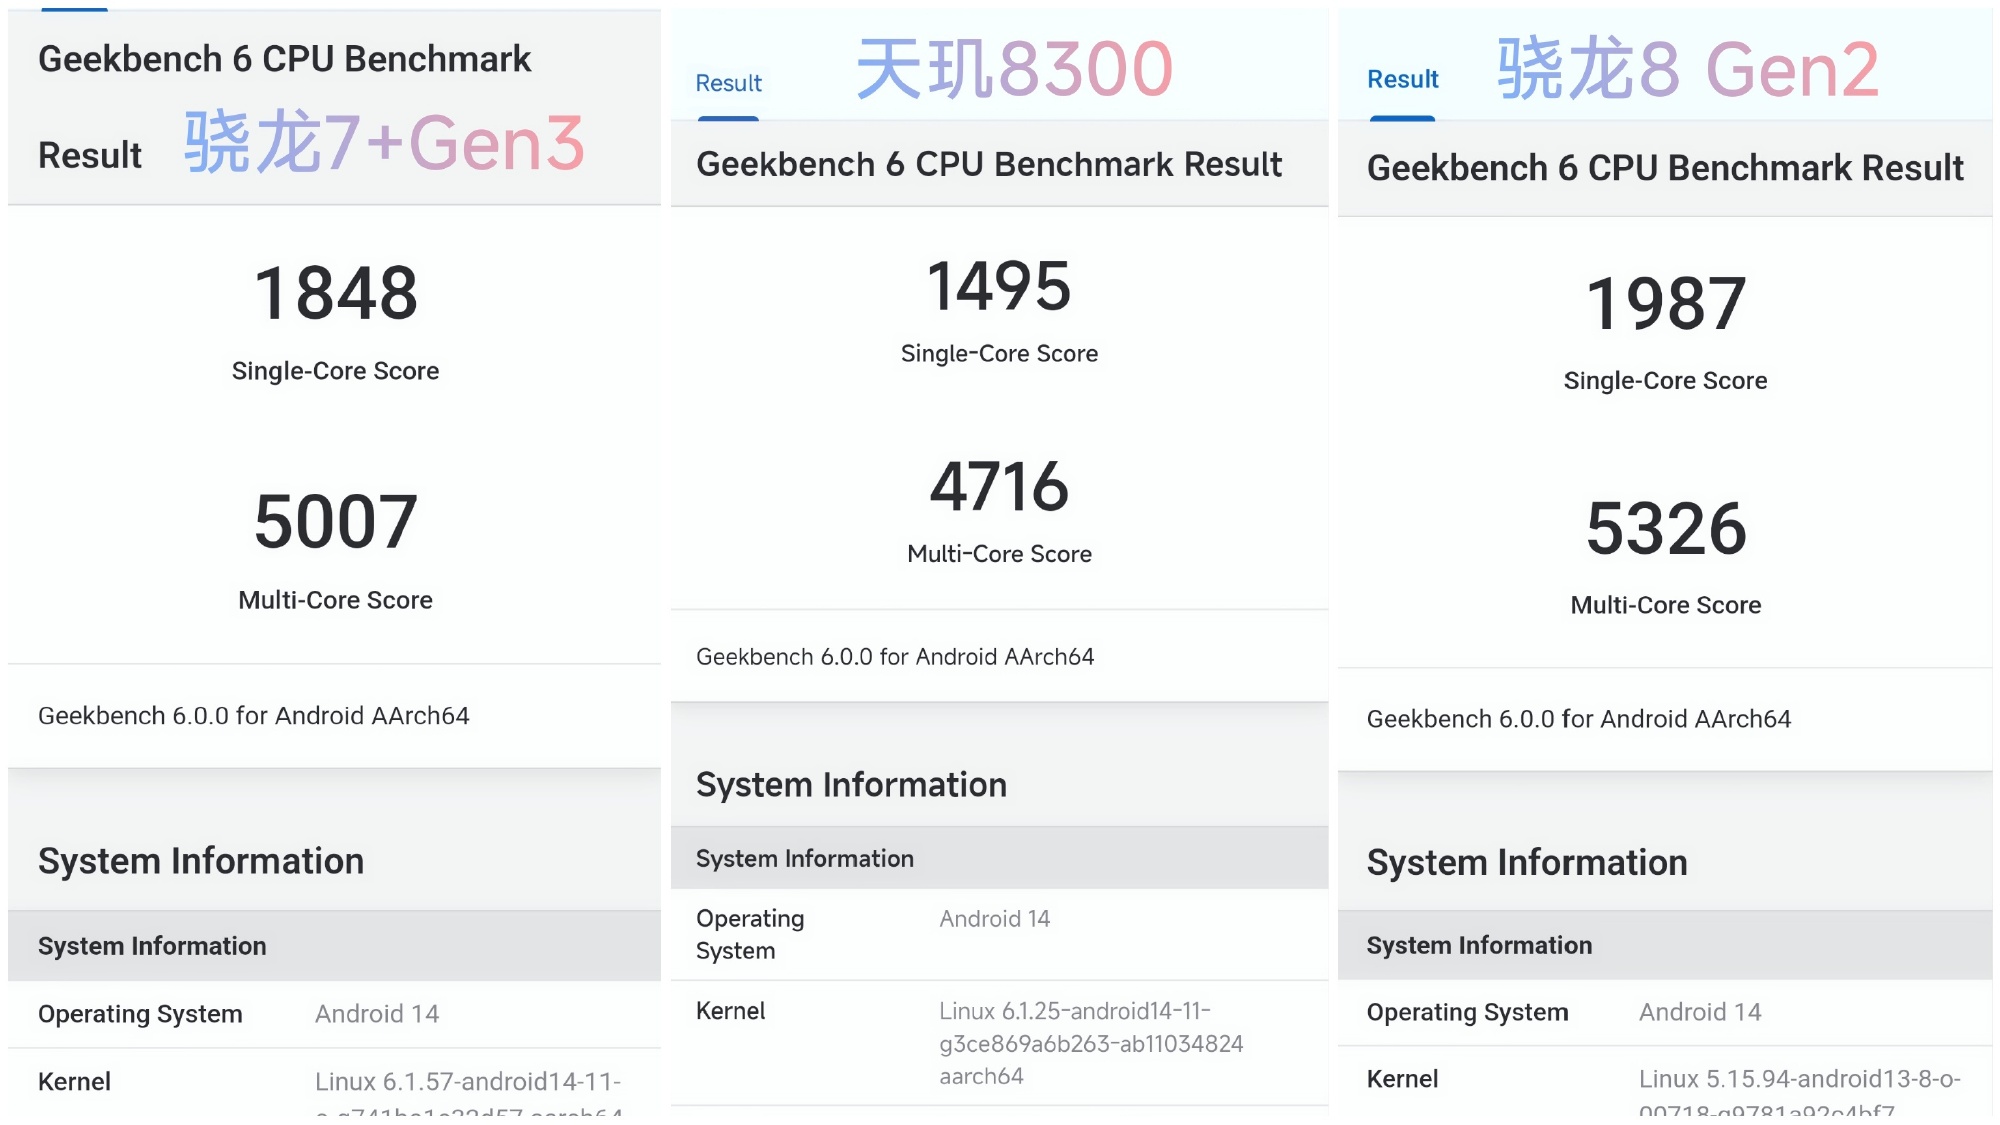The height and width of the screenshot is (1125, 2000).
Task: Click Operating System label in 骁龙8 Gen2 panel
Action: click(1467, 1012)
